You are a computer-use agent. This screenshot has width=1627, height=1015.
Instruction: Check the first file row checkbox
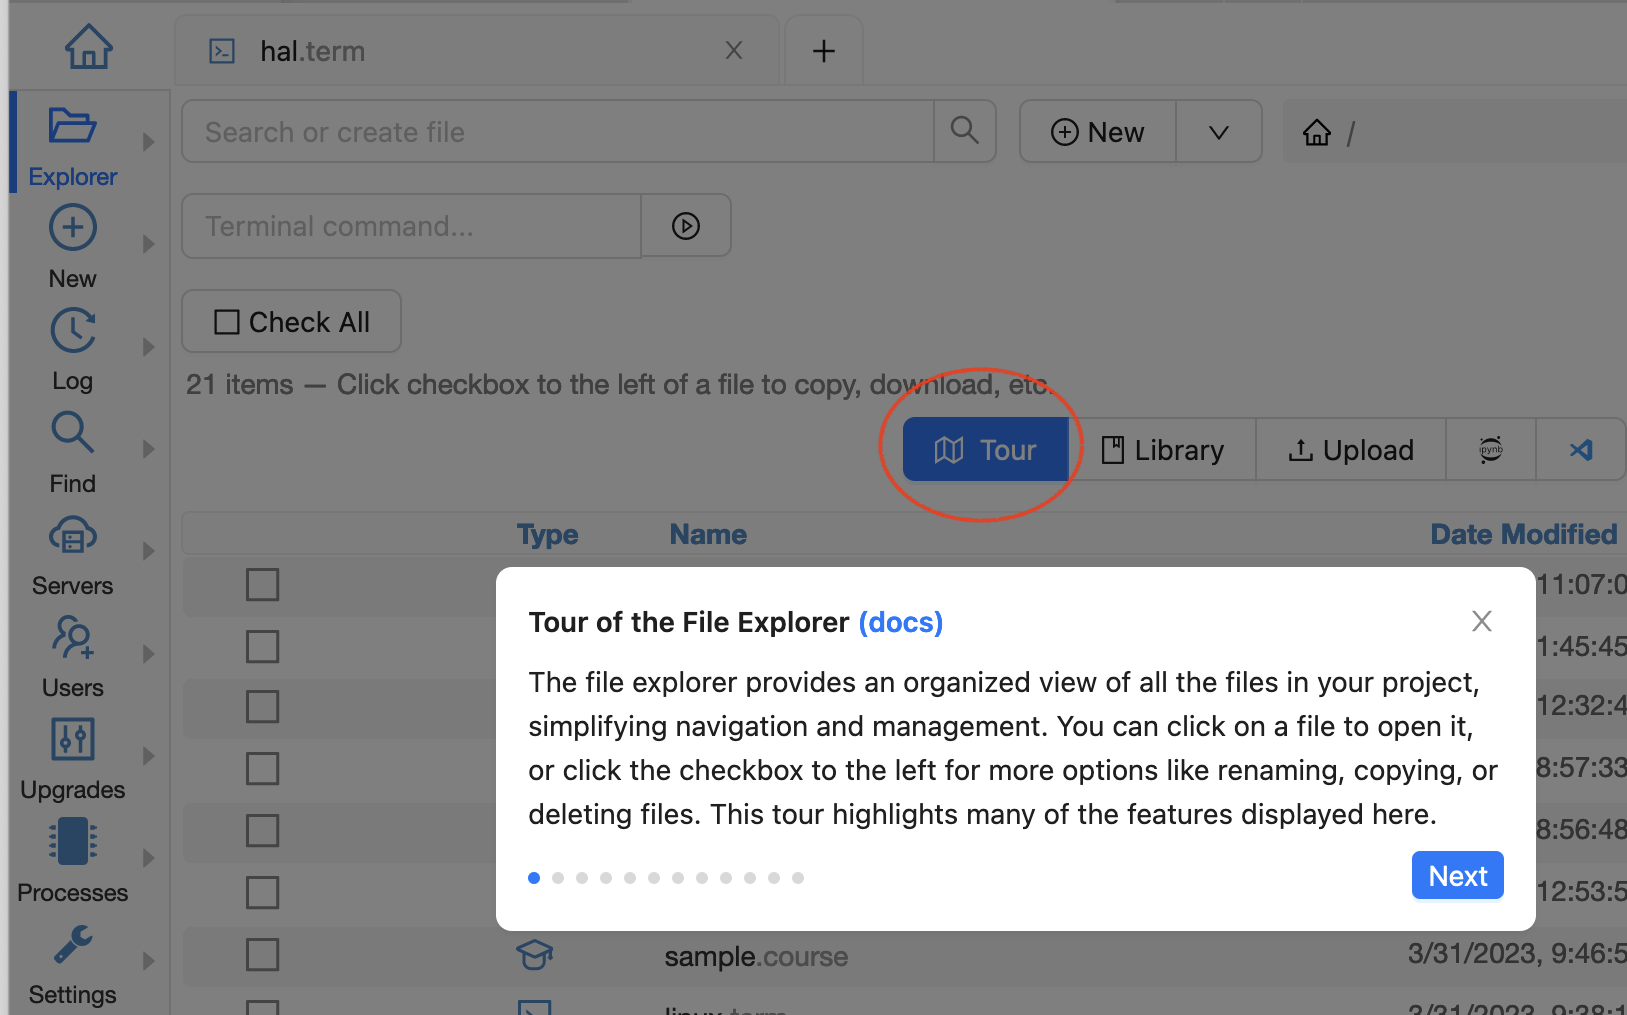click(262, 585)
